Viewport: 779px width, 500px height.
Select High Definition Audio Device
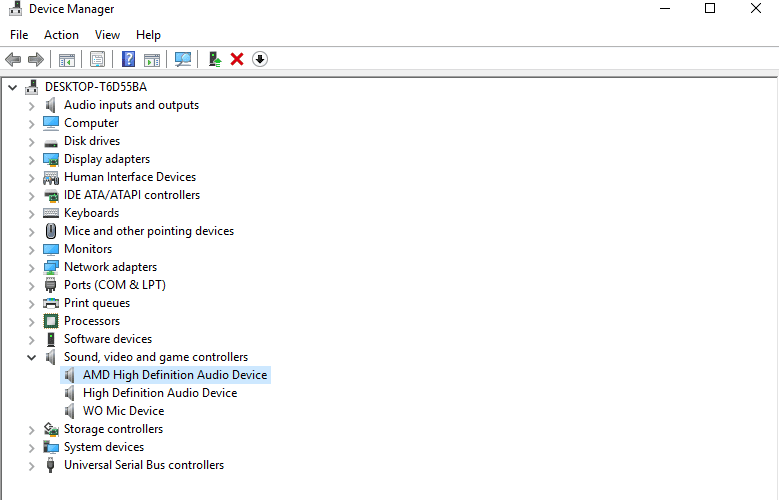tap(160, 393)
